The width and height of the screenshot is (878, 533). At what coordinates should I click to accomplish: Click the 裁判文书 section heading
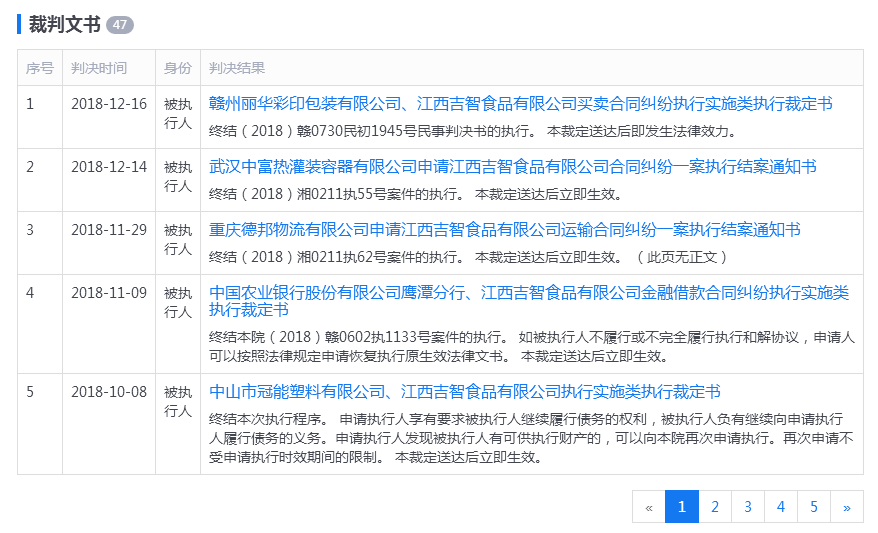point(64,24)
